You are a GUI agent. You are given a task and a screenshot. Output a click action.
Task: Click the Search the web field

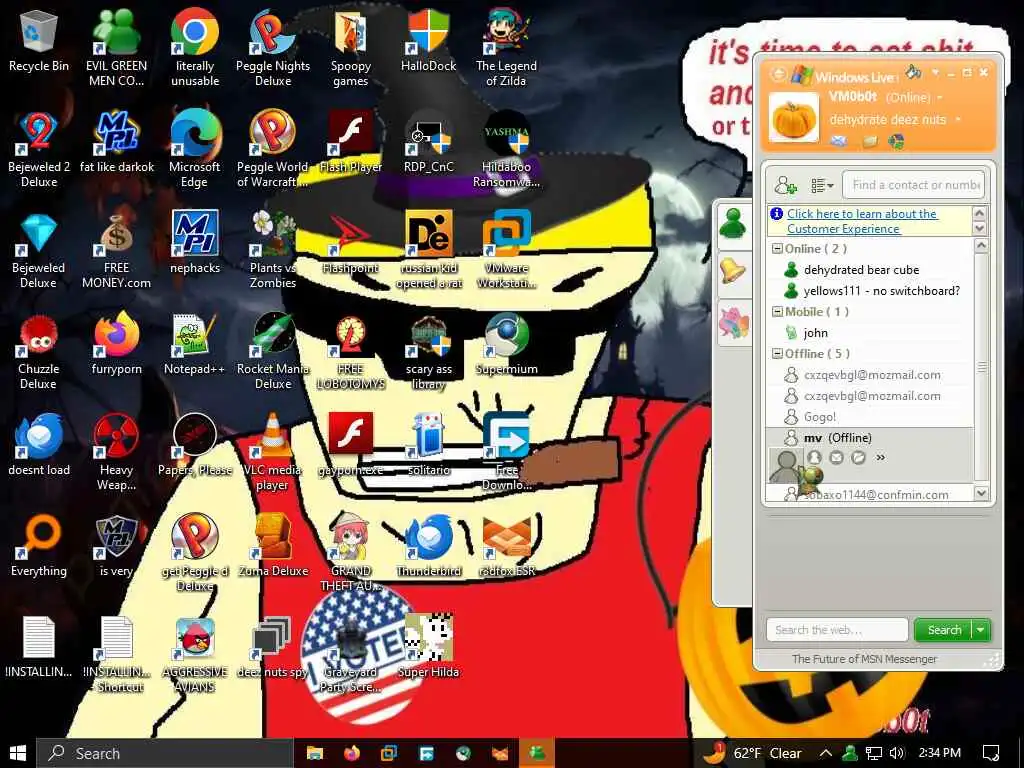[x=837, y=630]
